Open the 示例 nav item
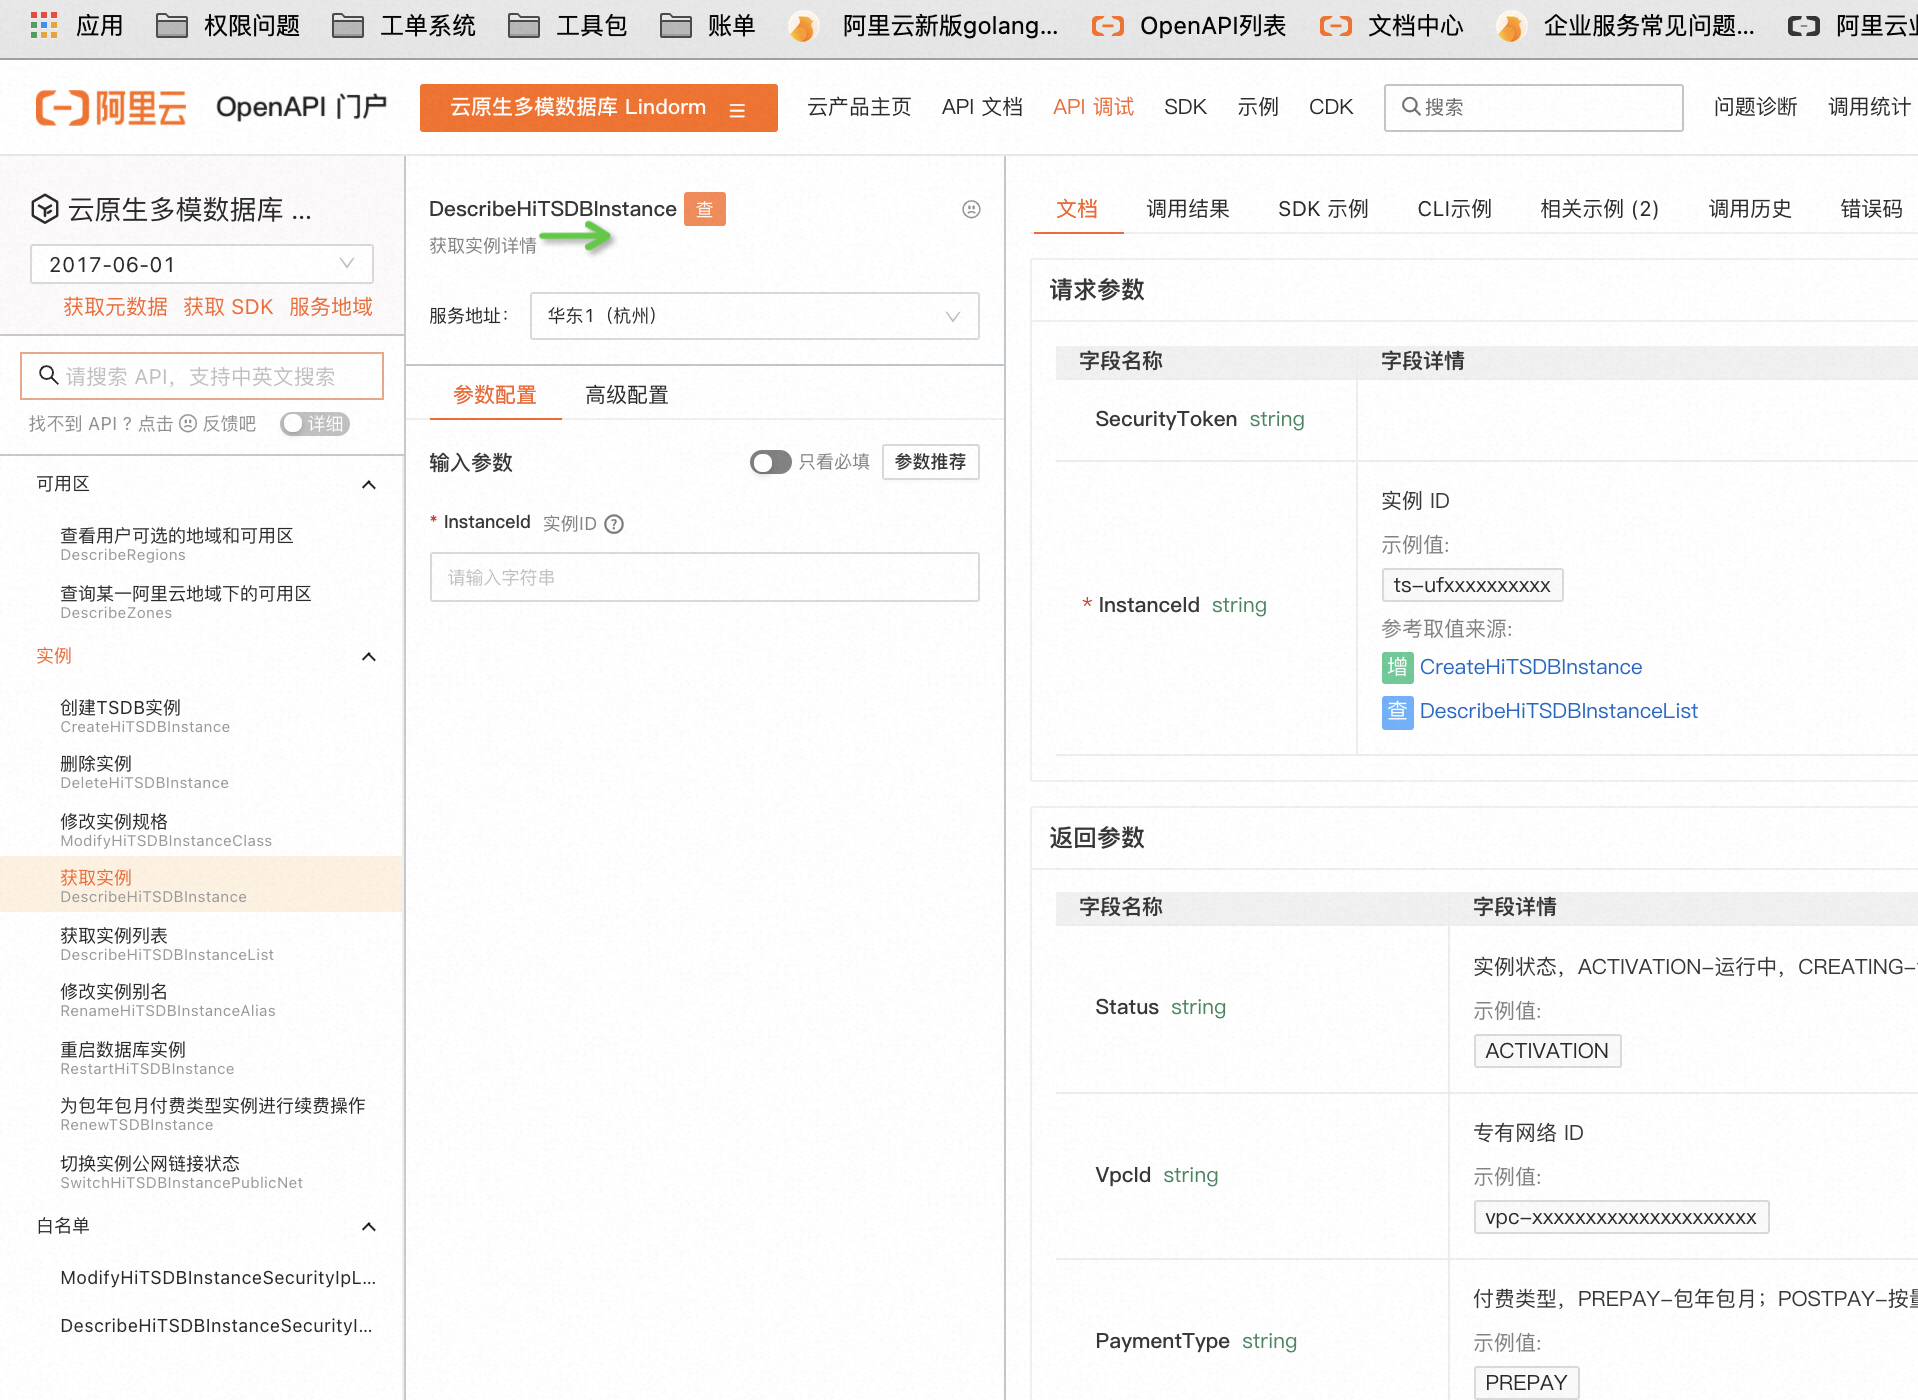Viewport: 1918px width, 1400px height. (1258, 107)
